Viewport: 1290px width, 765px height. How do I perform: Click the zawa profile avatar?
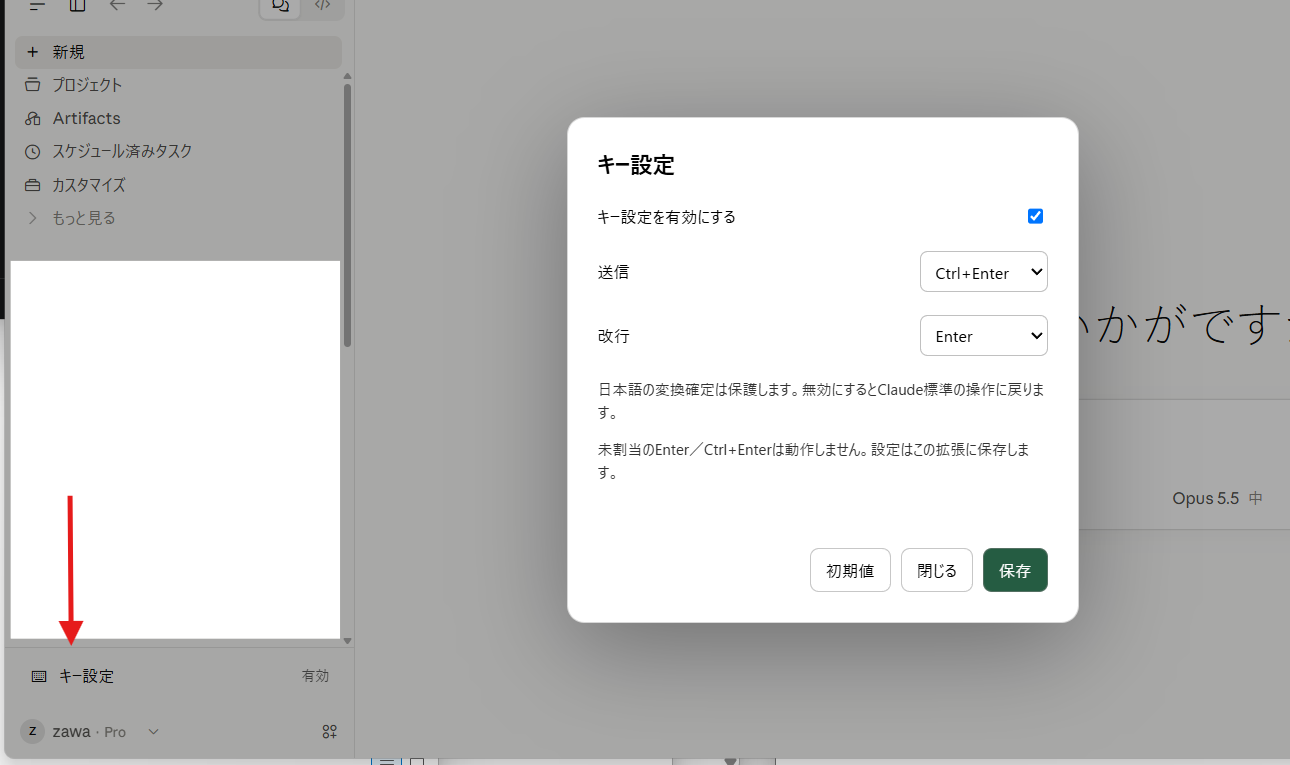32,731
